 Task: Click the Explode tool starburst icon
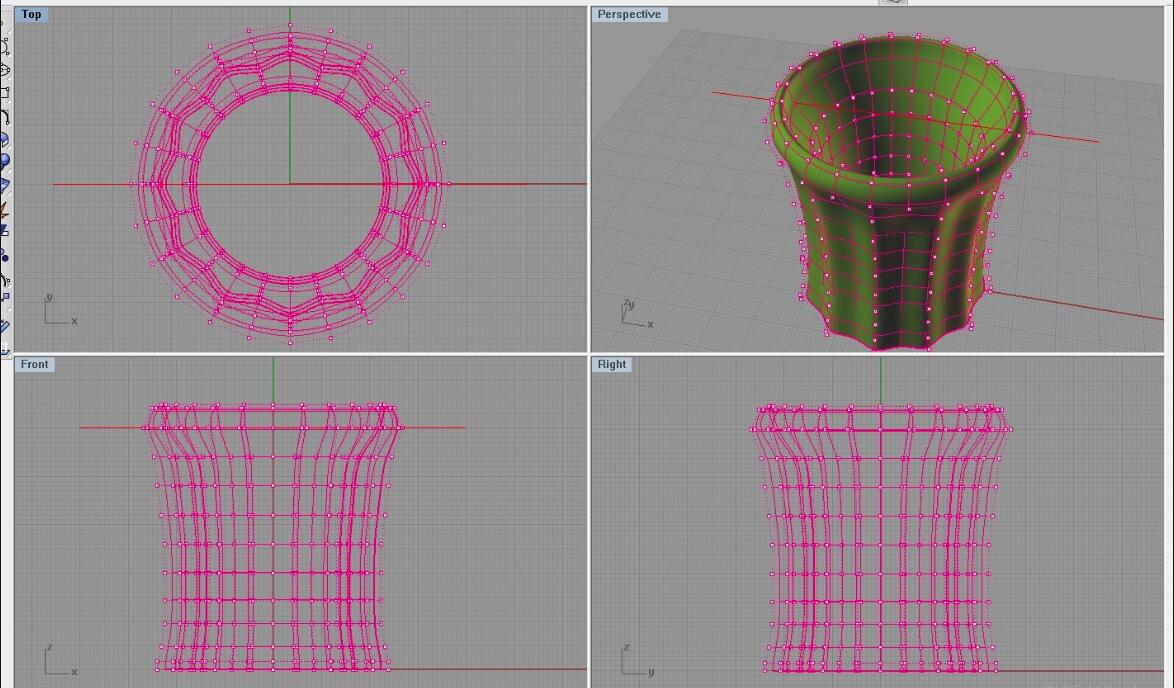(4, 210)
